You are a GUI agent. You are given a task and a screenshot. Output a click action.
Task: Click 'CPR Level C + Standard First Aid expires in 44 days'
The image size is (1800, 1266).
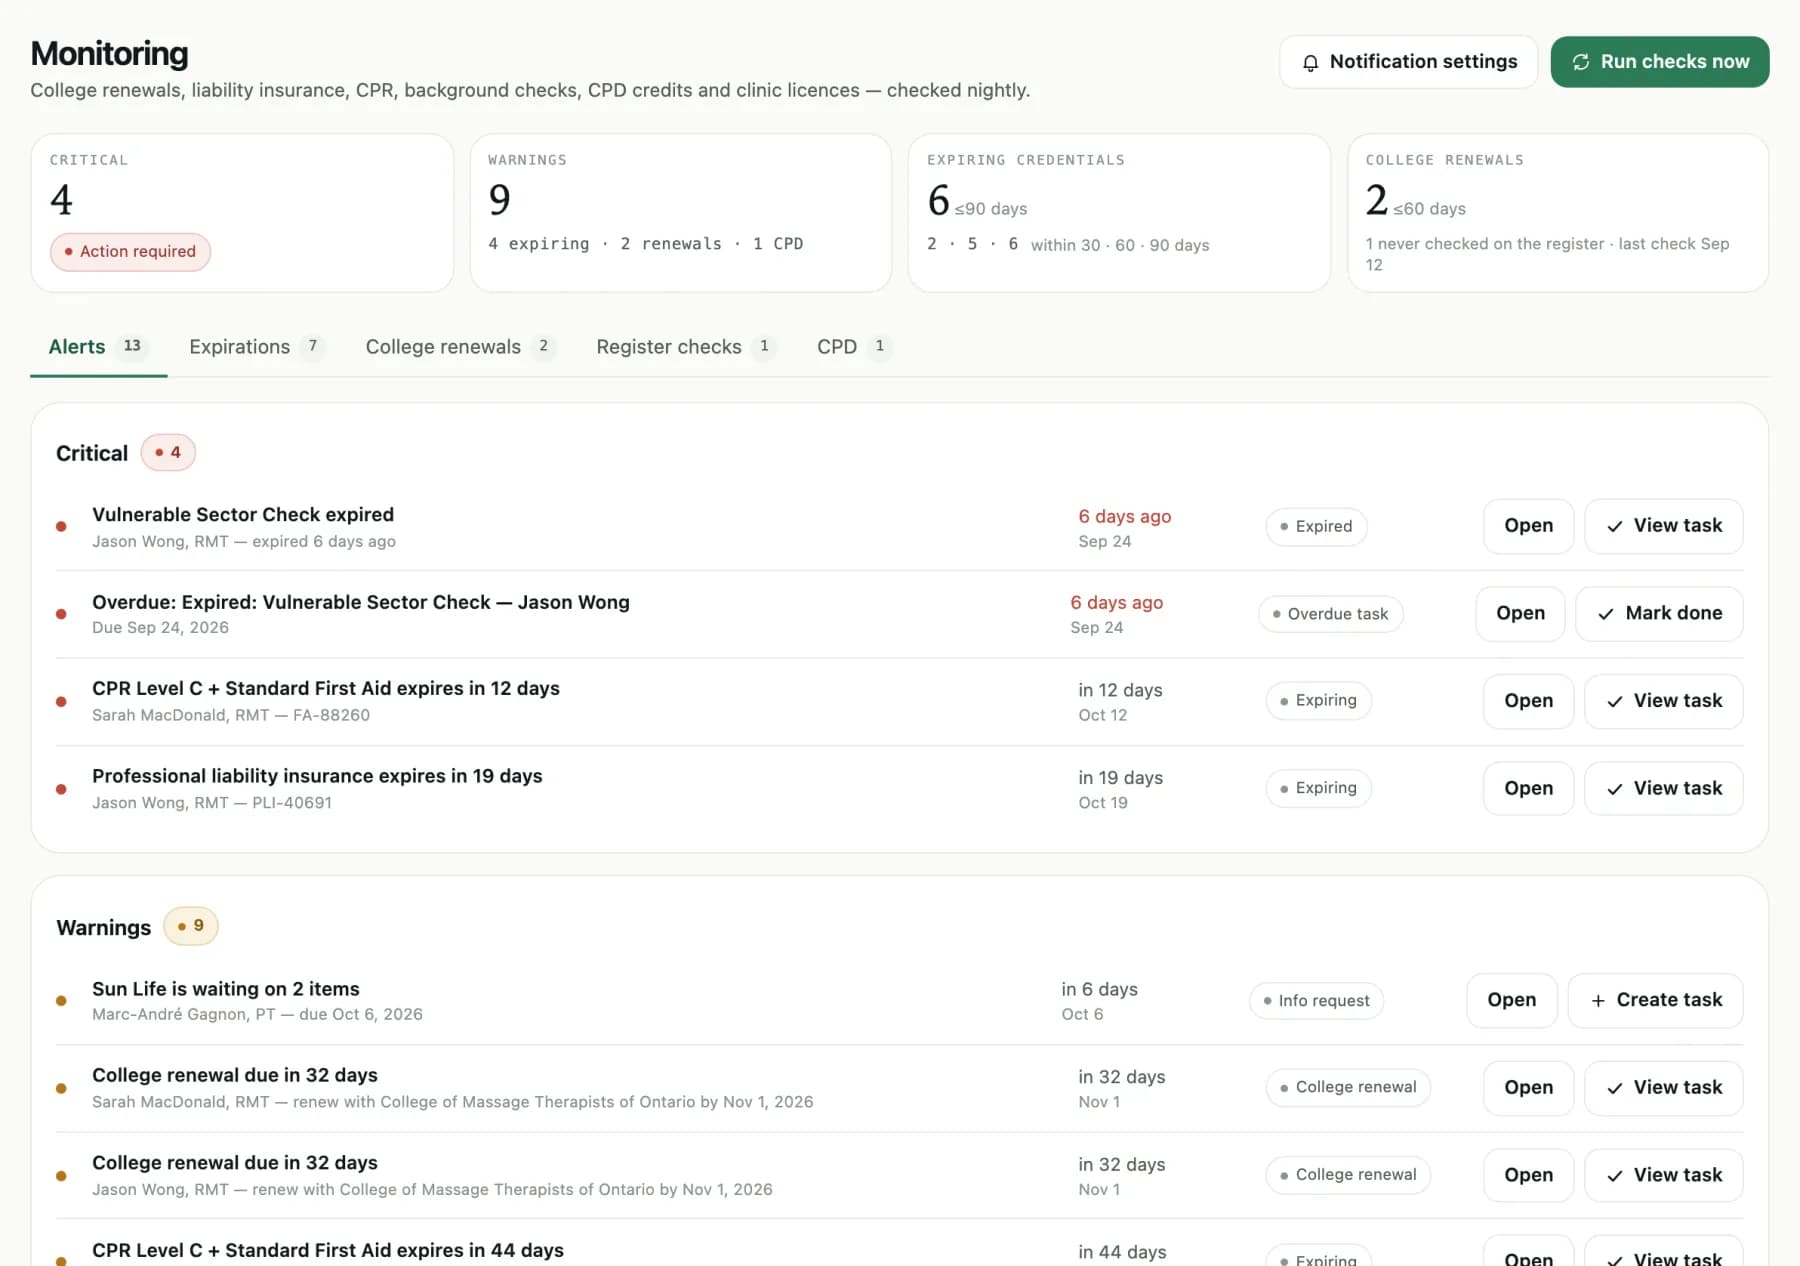(x=328, y=1251)
